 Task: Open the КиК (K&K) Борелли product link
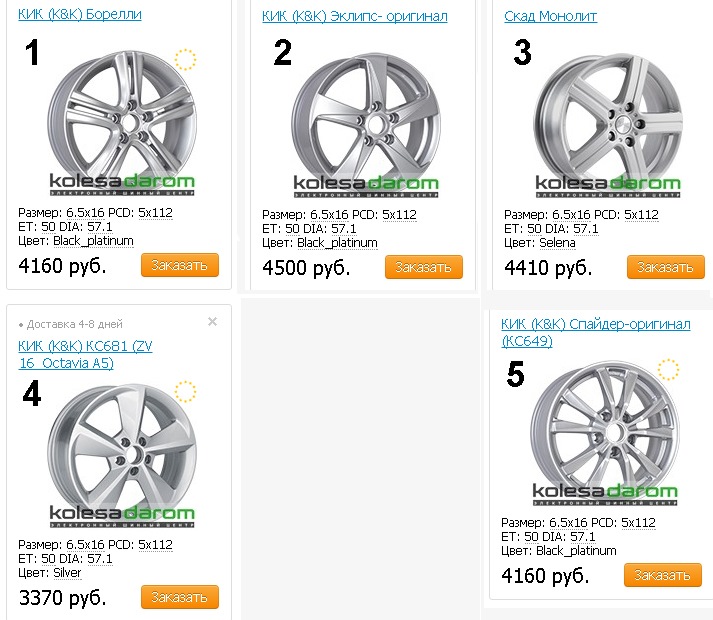click(x=80, y=14)
